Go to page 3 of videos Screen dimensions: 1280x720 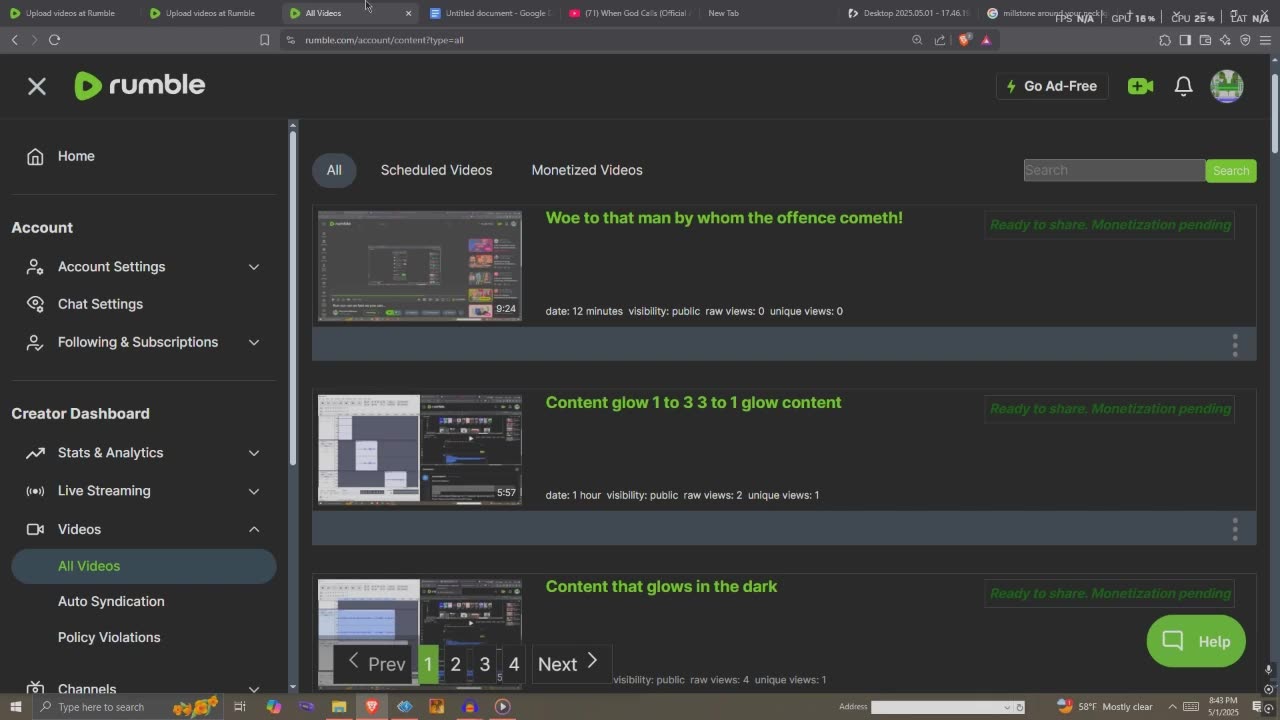tap(484, 664)
